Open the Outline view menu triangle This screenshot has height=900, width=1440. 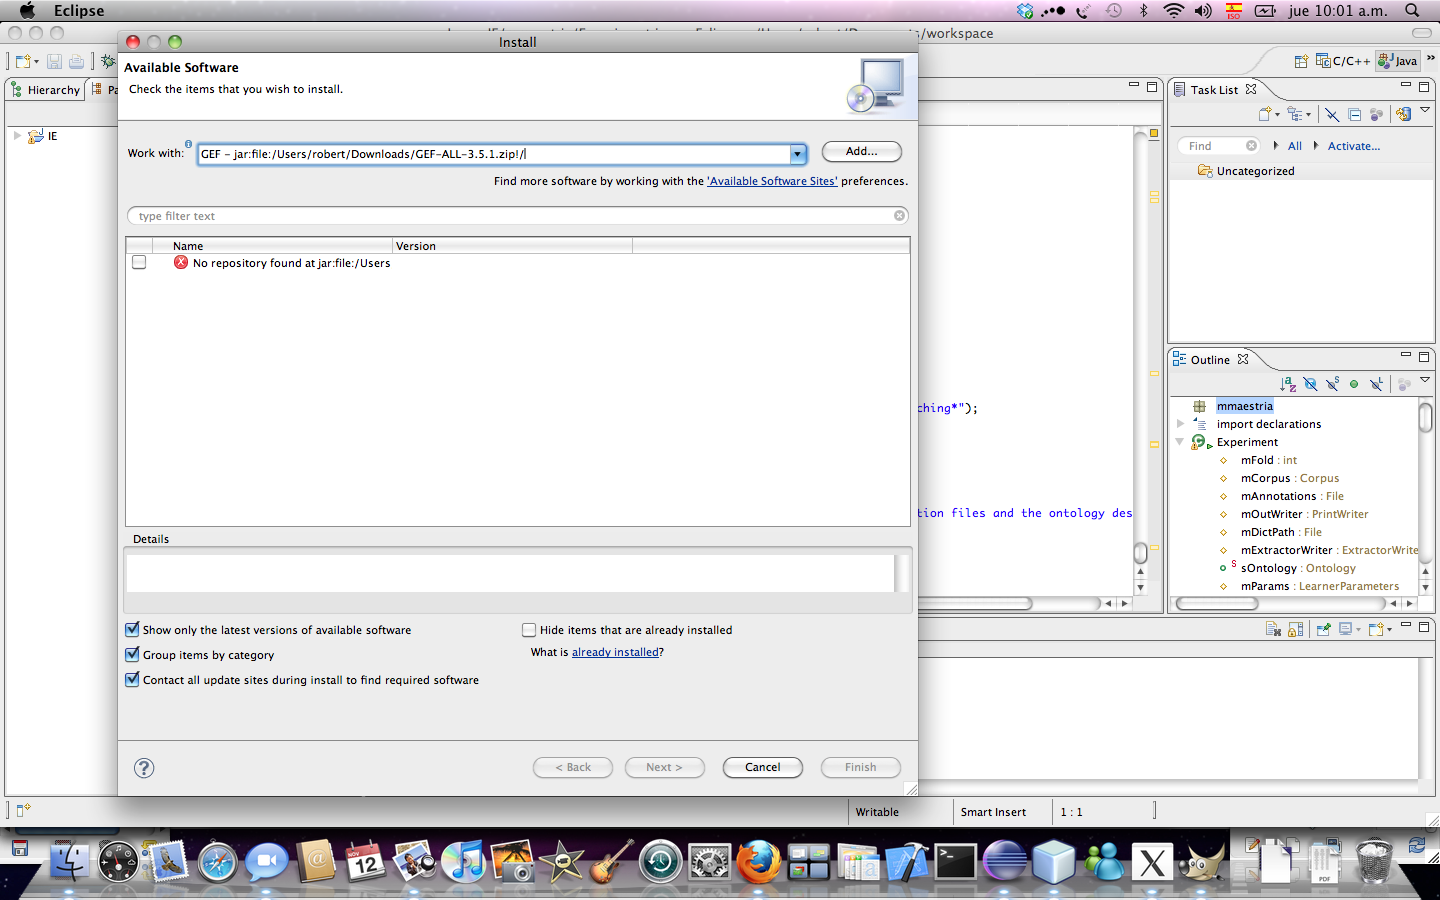1425,380
